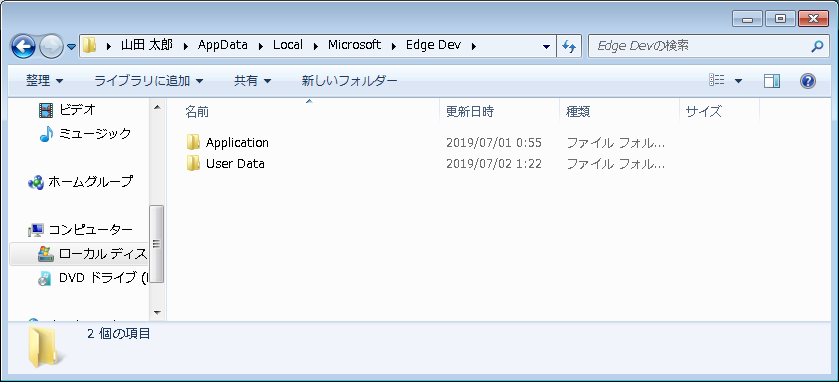
Task: Select AppData in the address path
Action: pyautogui.click(x=223, y=45)
